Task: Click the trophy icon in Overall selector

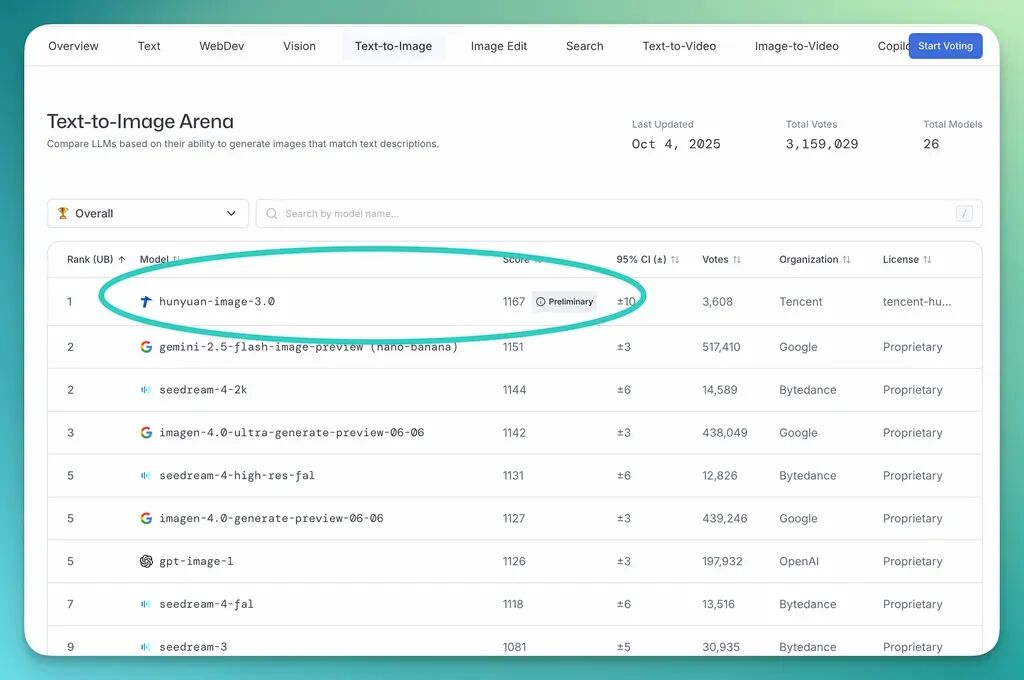Action: (x=63, y=213)
